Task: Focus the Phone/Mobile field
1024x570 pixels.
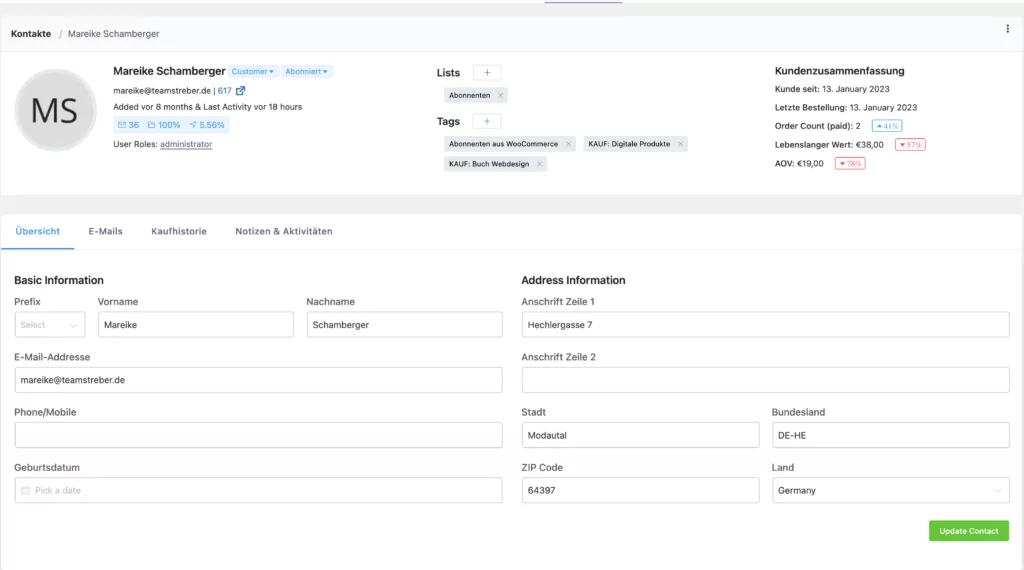Action: coord(259,435)
